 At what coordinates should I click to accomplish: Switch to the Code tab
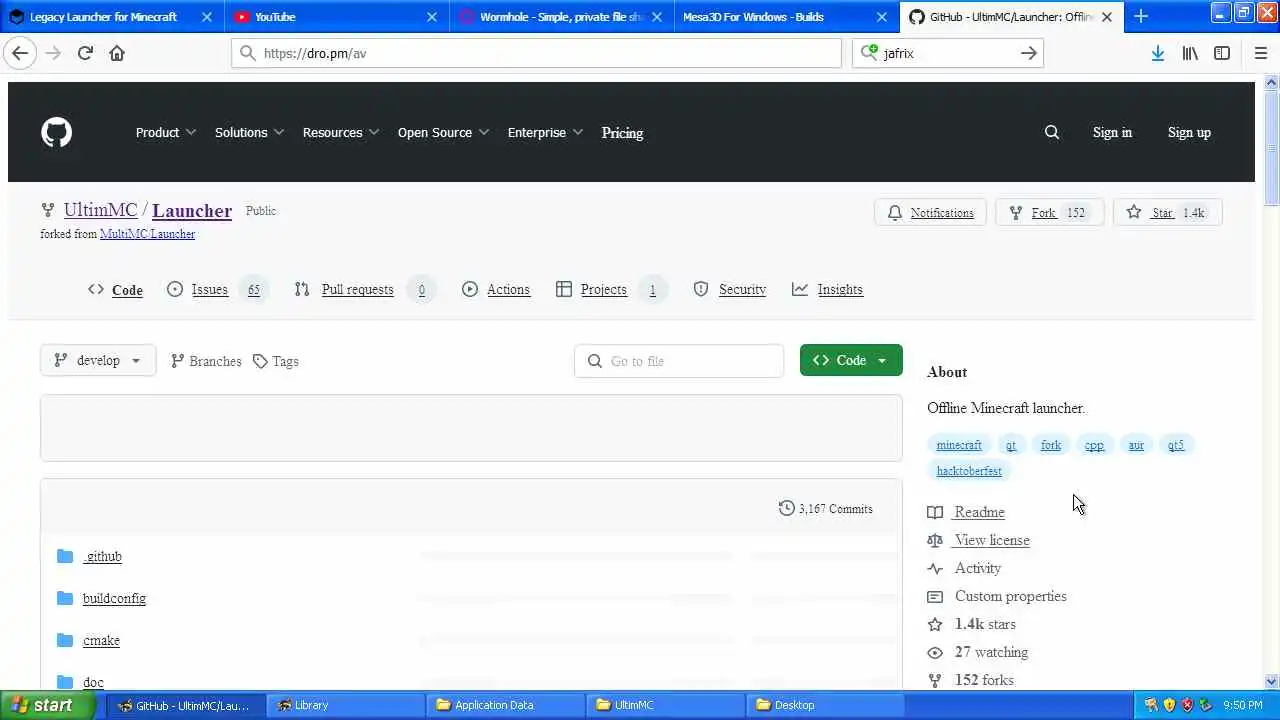pos(115,289)
